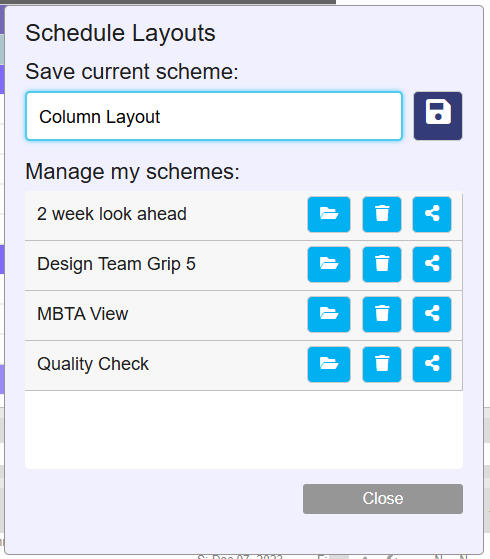The image size is (490, 559).
Task: Select the 2 week look ahead label
Action: point(112,214)
